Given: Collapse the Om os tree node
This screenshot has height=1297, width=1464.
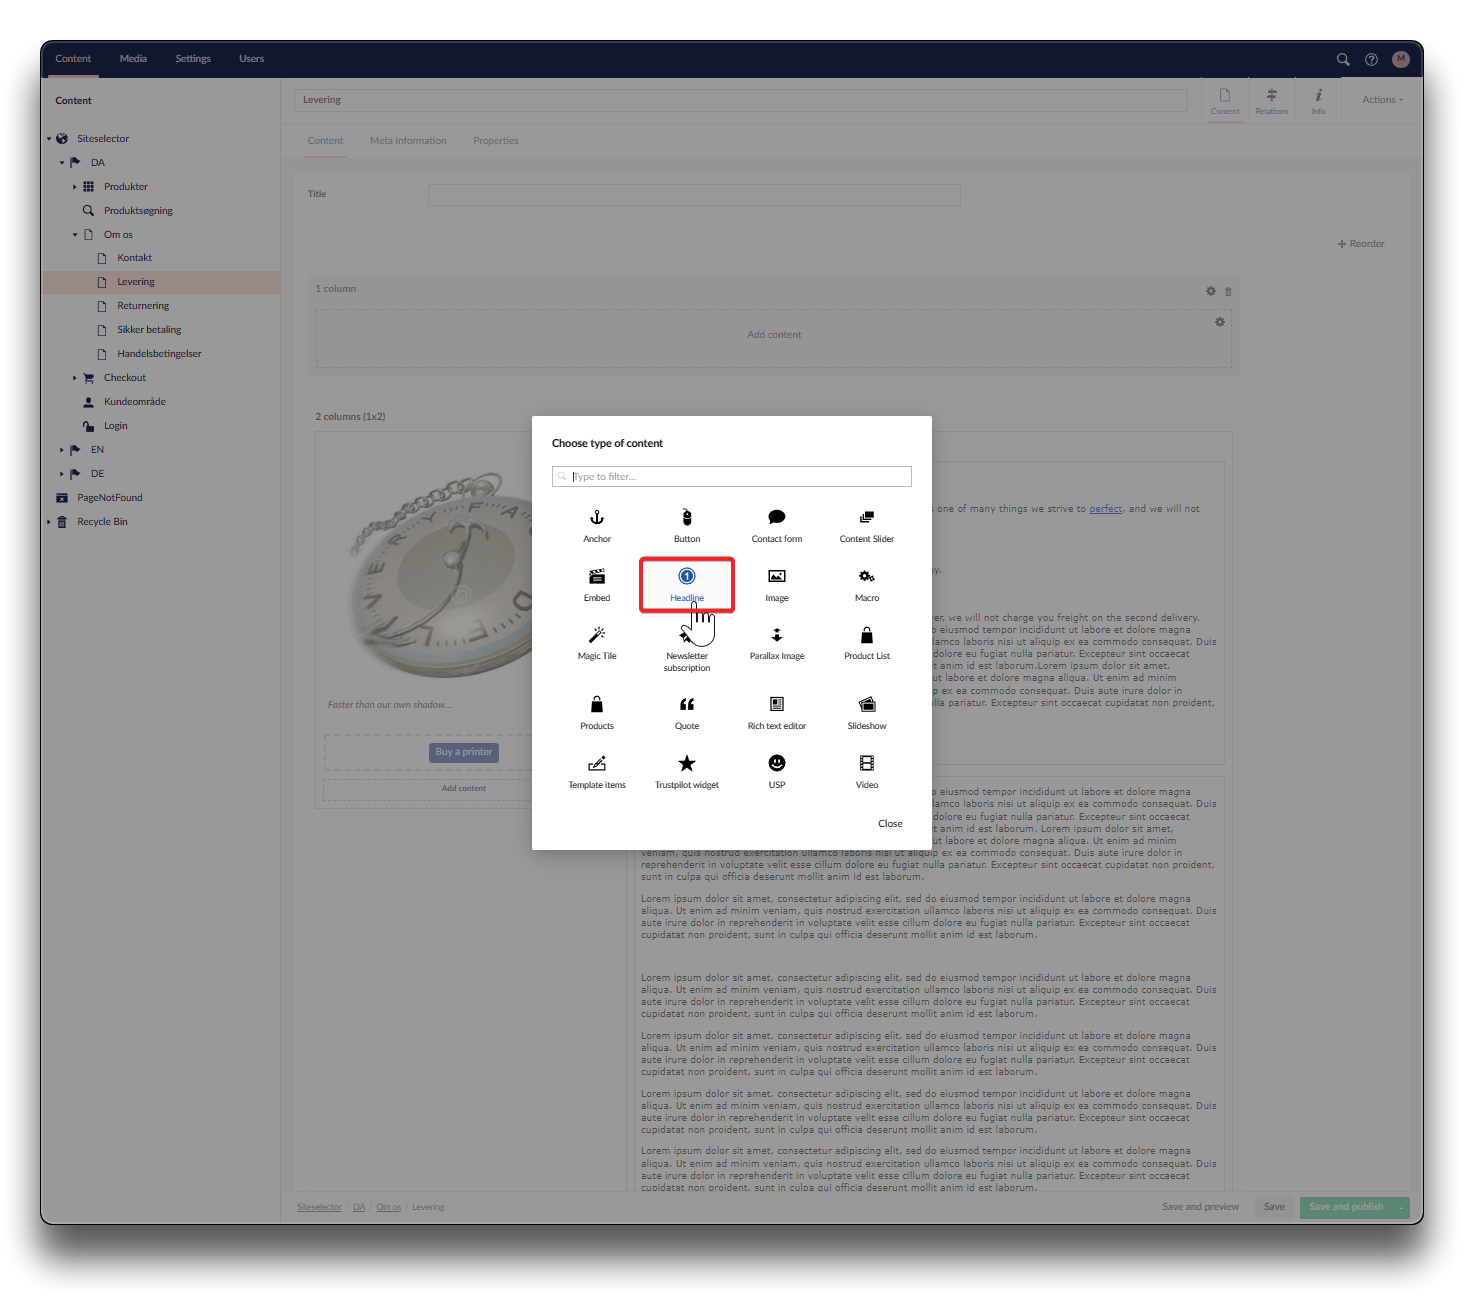Looking at the screenshot, I should [75, 235].
